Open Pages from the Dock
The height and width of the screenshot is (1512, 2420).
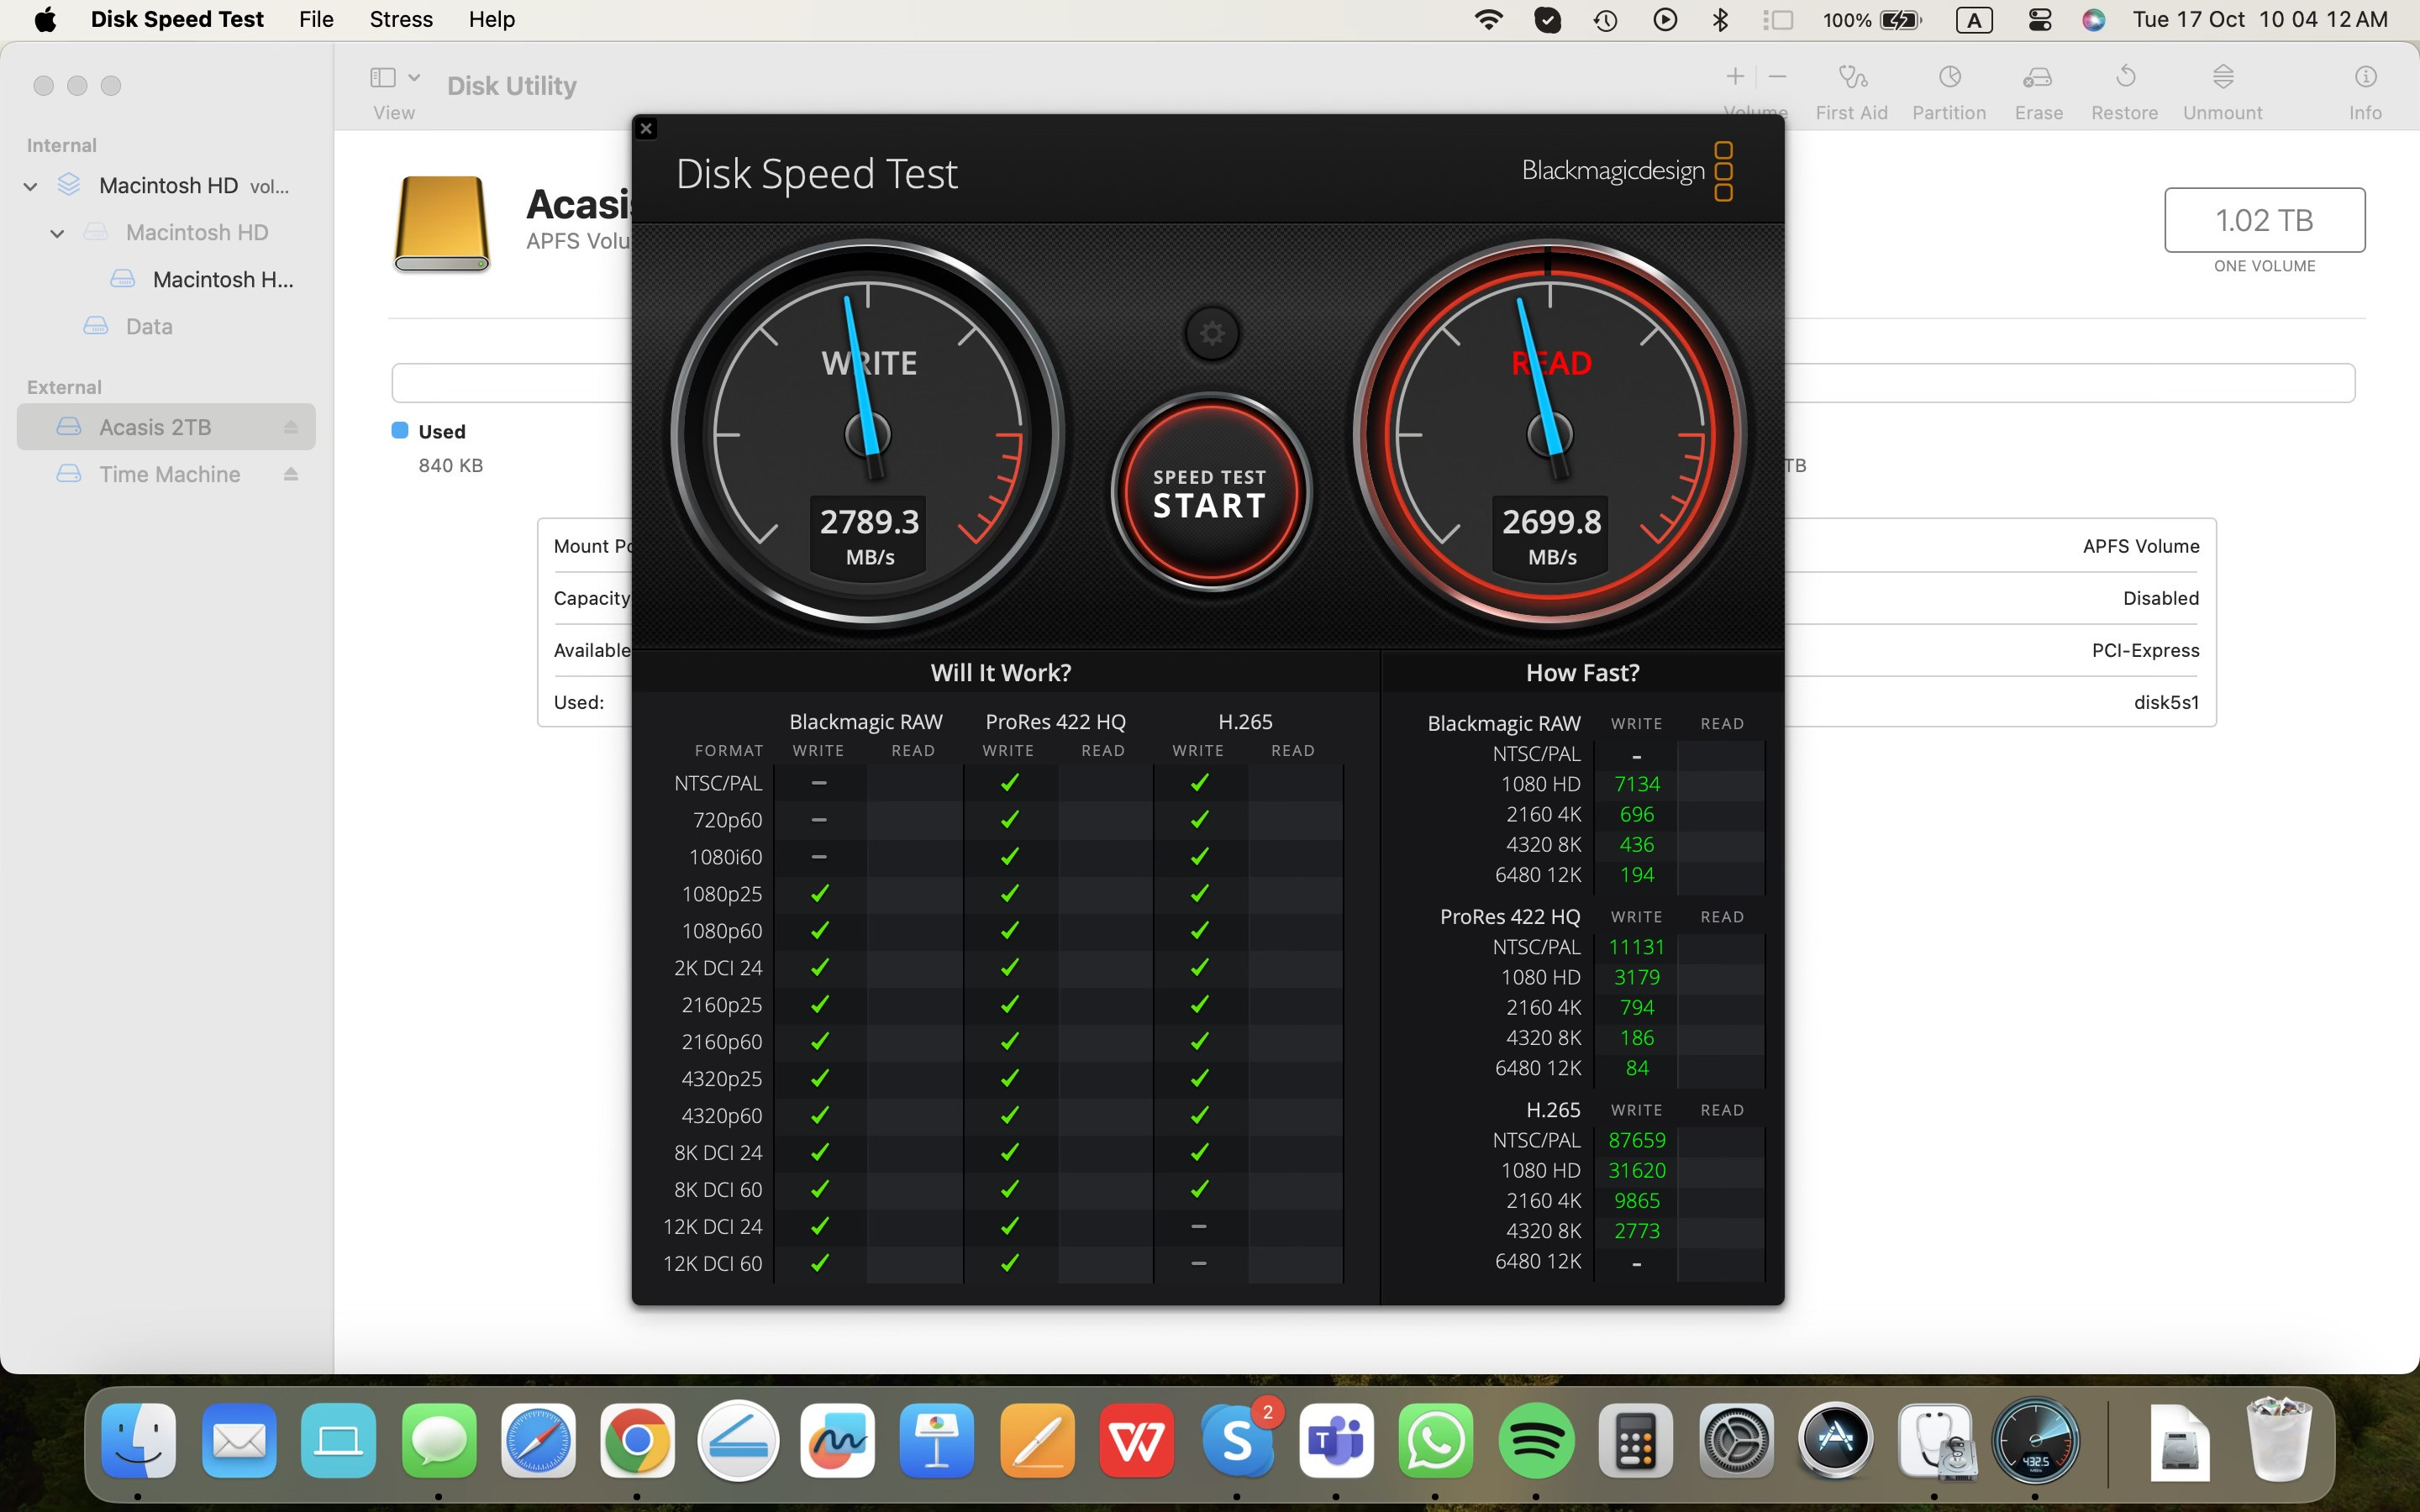(x=1037, y=1441)
